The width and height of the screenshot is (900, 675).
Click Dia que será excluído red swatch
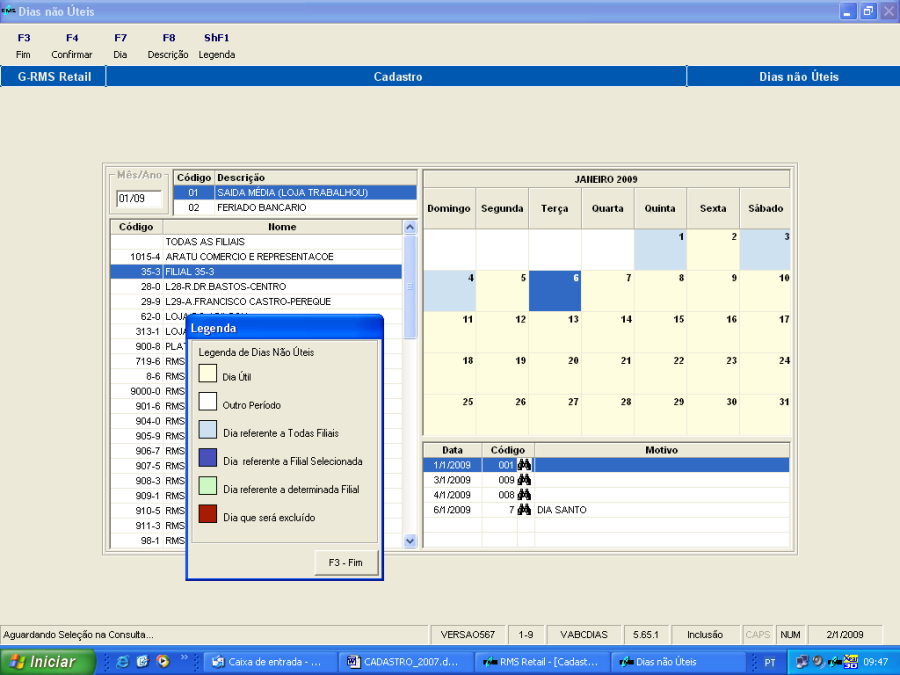pos(208,514)
